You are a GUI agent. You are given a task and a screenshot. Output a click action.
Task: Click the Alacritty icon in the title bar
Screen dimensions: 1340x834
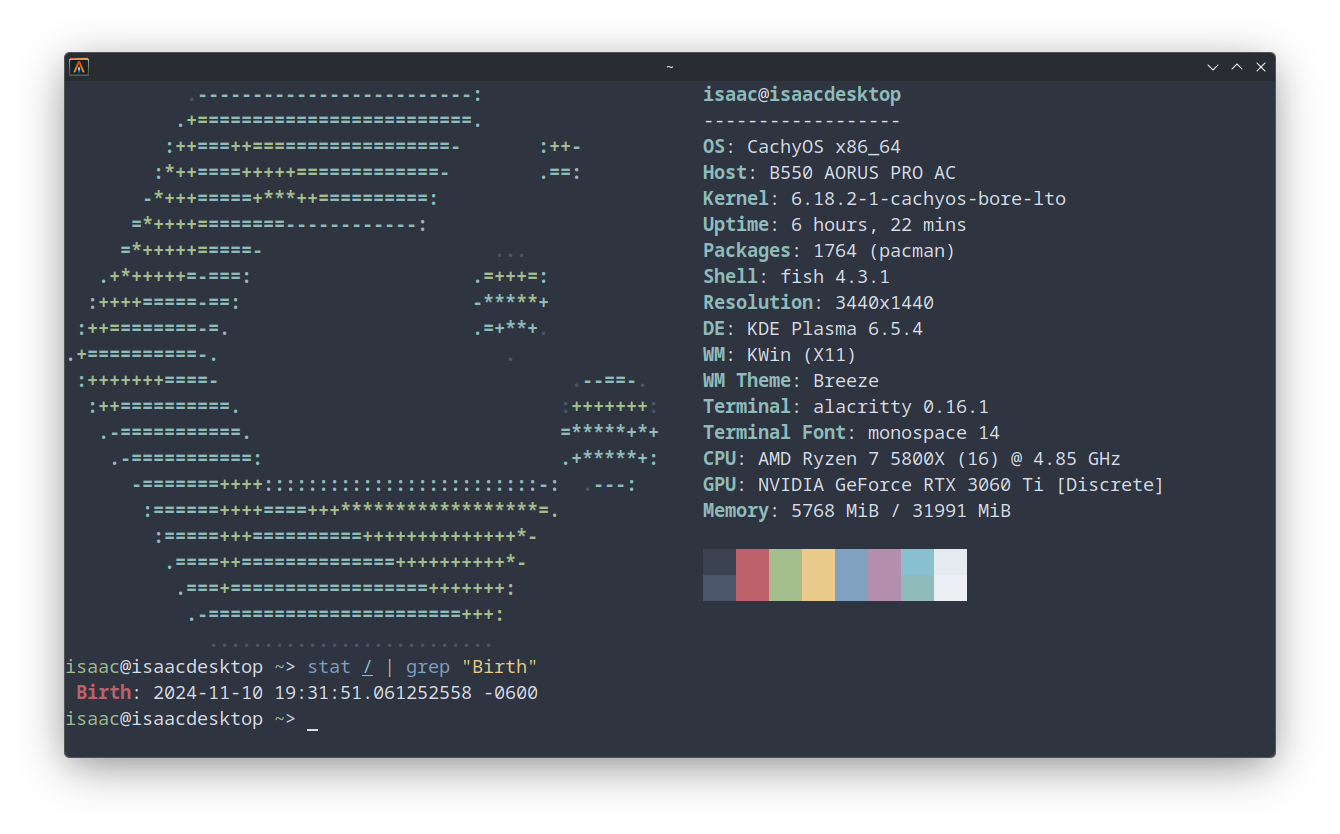pyautogui.click(x=79, y=67)
